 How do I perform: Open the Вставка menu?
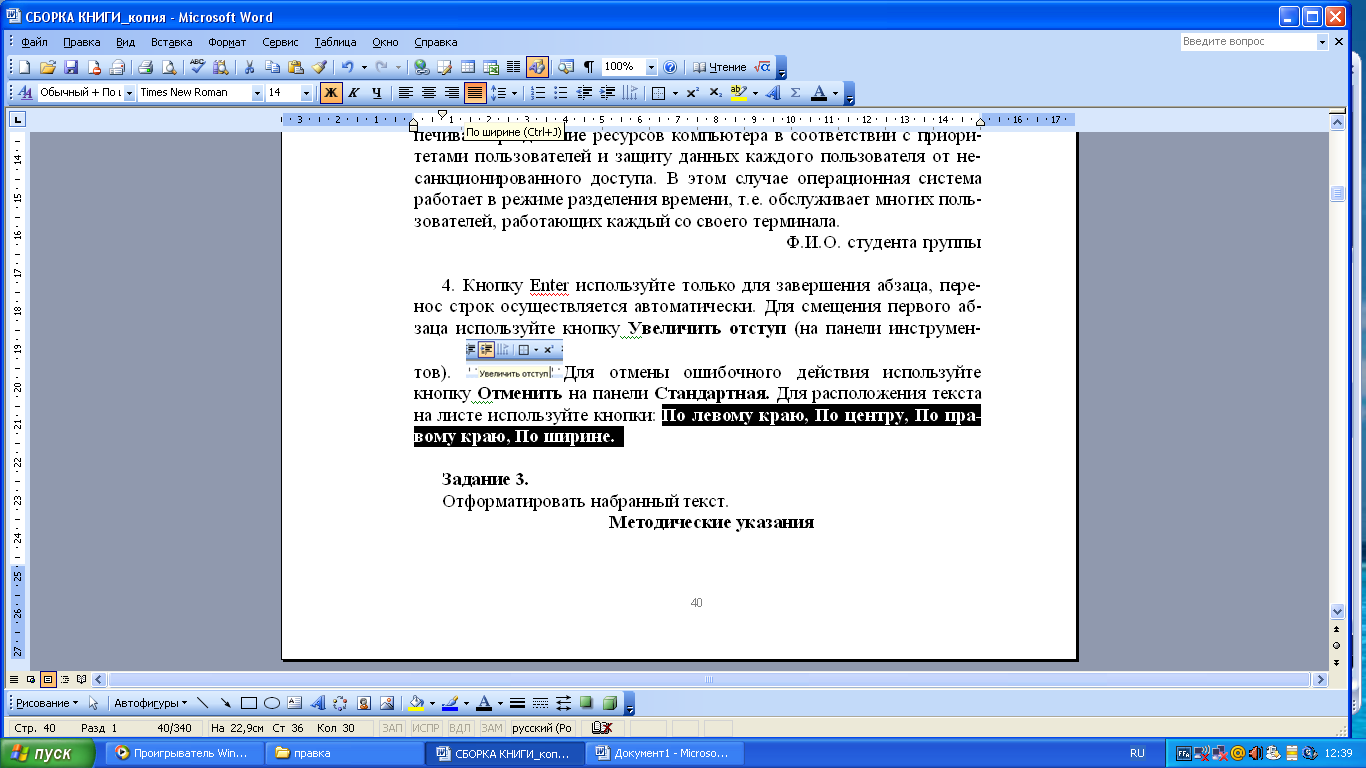(172, 42)
